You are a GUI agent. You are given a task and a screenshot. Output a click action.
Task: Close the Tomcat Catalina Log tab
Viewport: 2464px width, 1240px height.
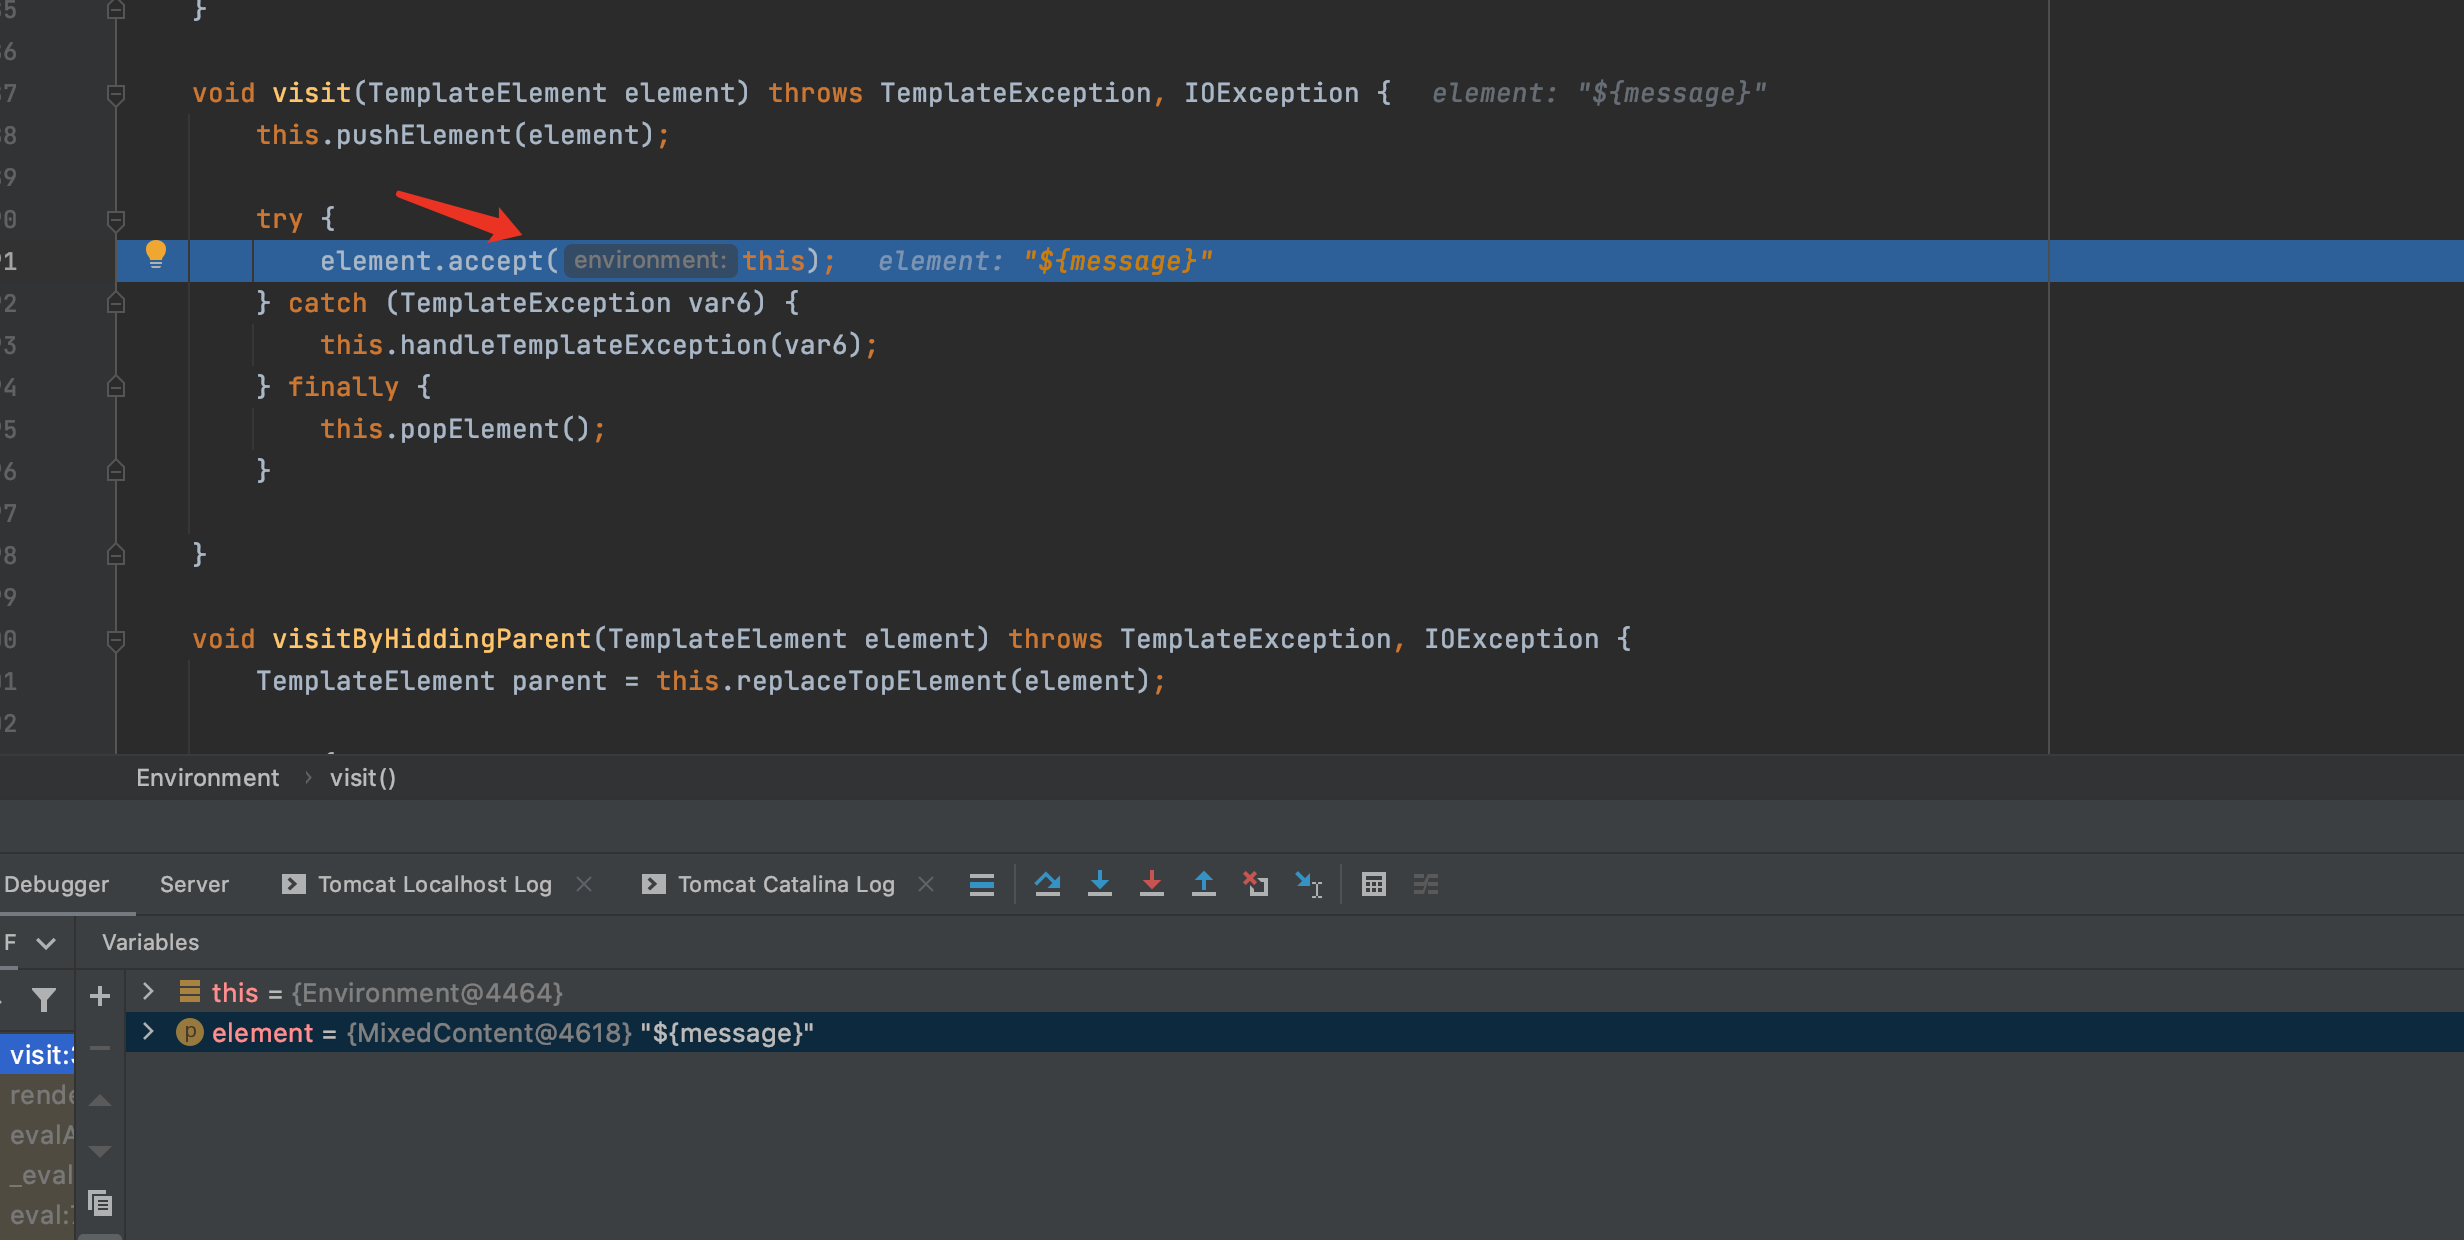(x=926, y=884)
